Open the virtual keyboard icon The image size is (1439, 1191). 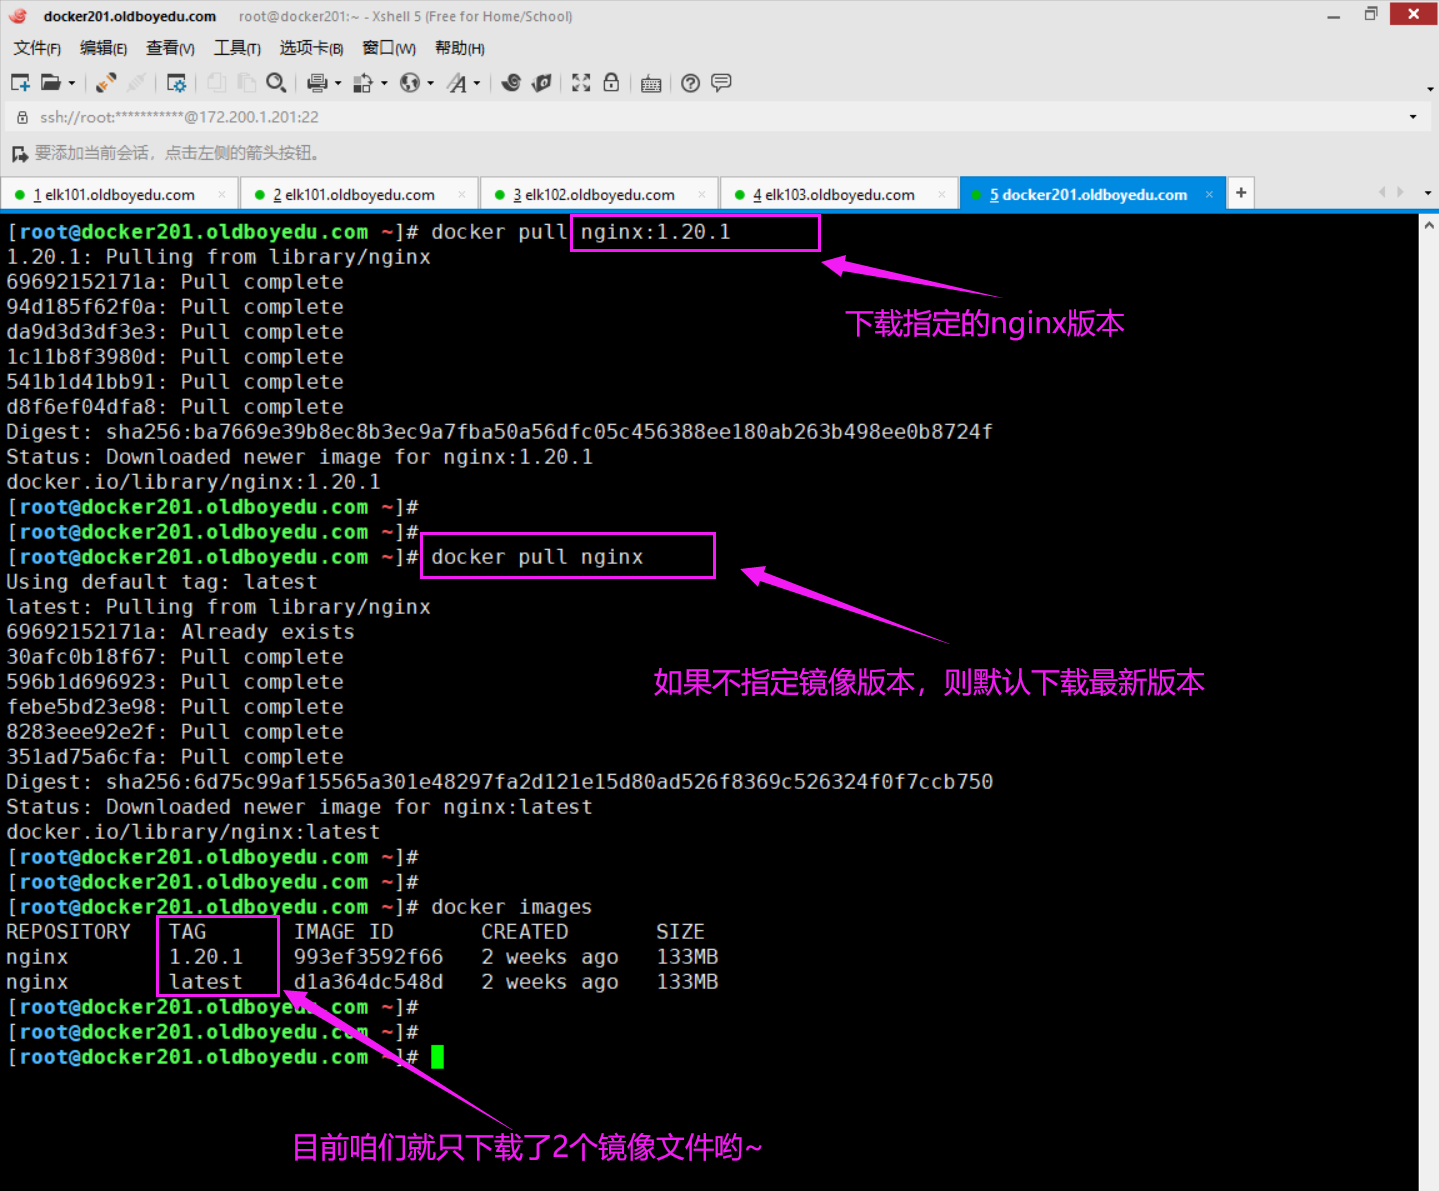[x=651, y=83]
